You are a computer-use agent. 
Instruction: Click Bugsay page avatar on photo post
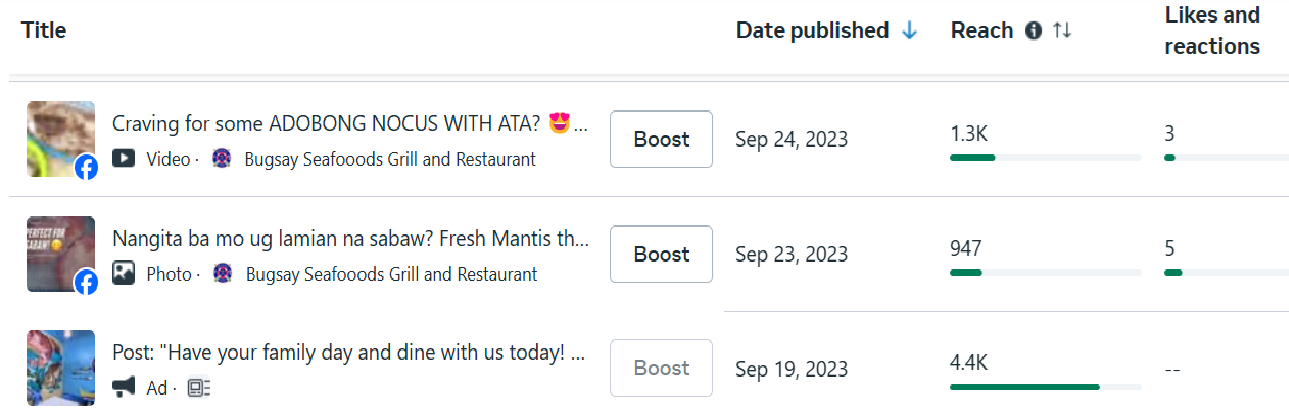(x=222, y=273)
